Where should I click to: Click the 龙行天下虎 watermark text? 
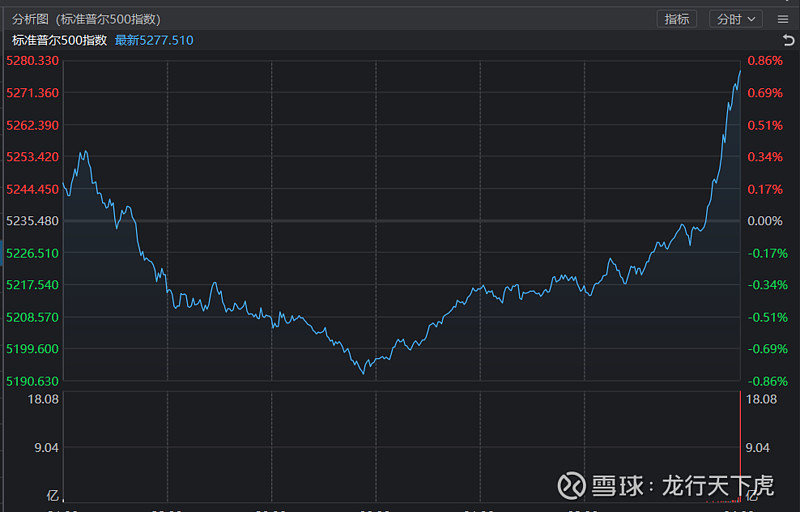(717, 486)
